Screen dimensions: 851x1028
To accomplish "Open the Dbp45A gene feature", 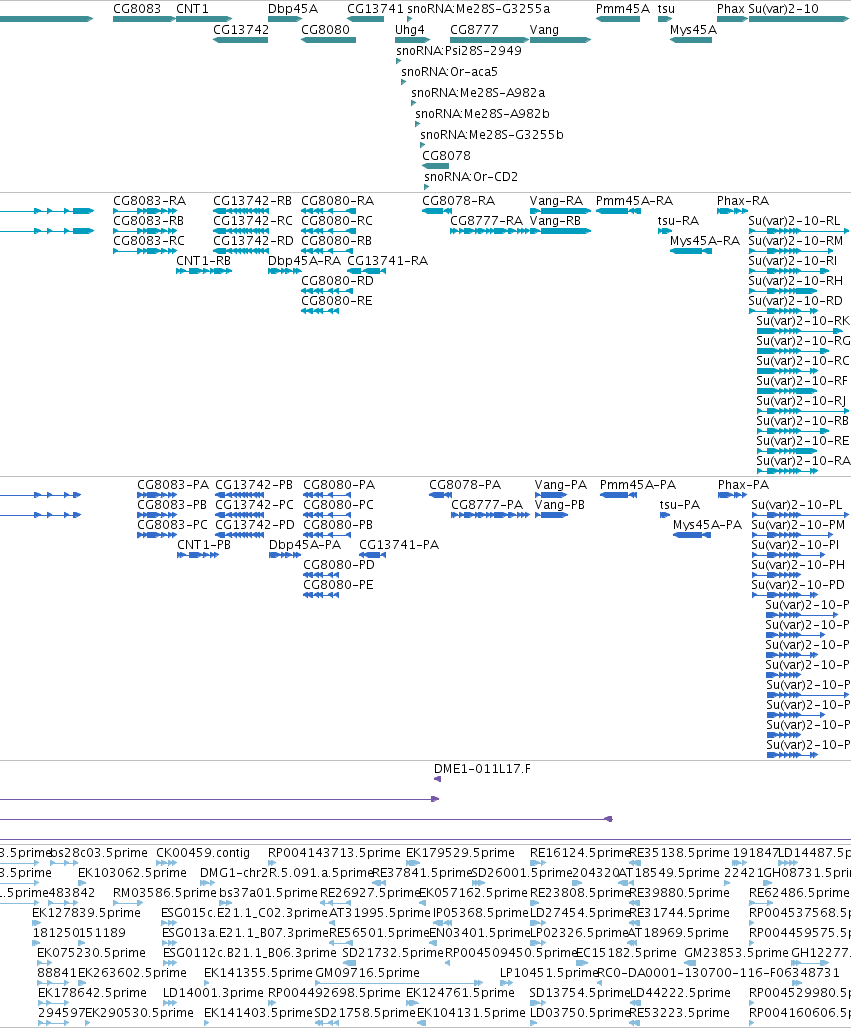I will (x=285, y=19).
